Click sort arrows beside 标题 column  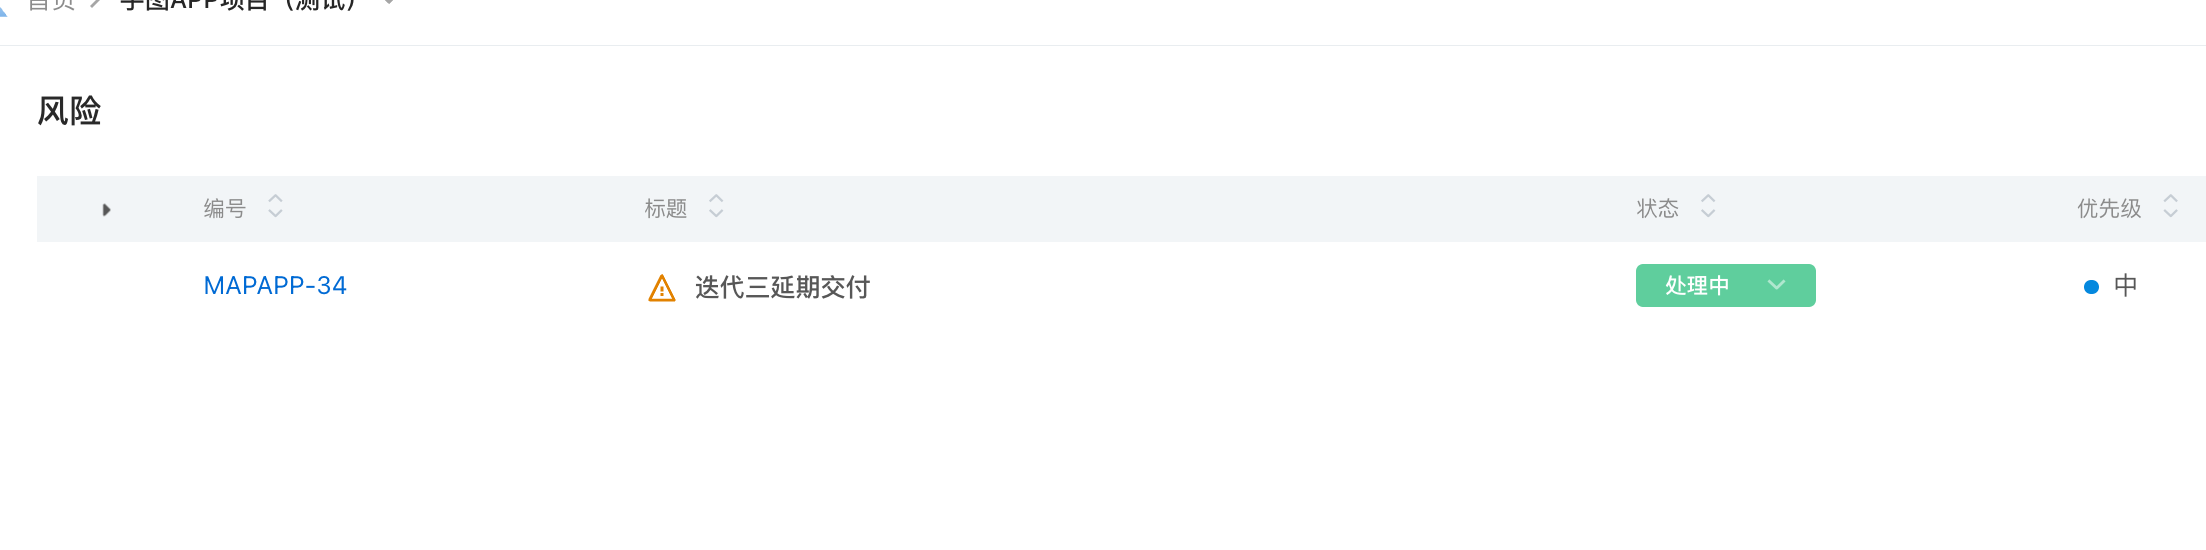716,206
